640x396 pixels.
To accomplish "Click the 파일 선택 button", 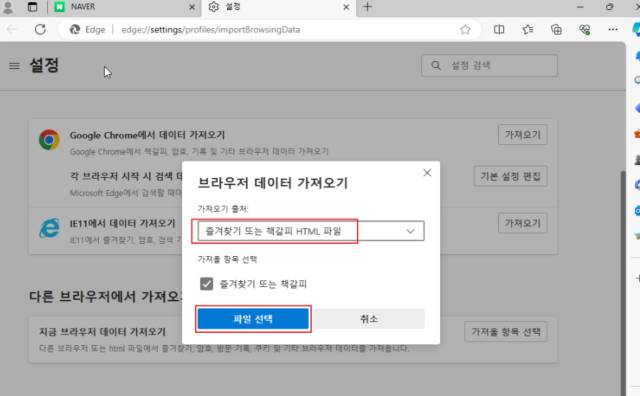I will click(253, 319).
